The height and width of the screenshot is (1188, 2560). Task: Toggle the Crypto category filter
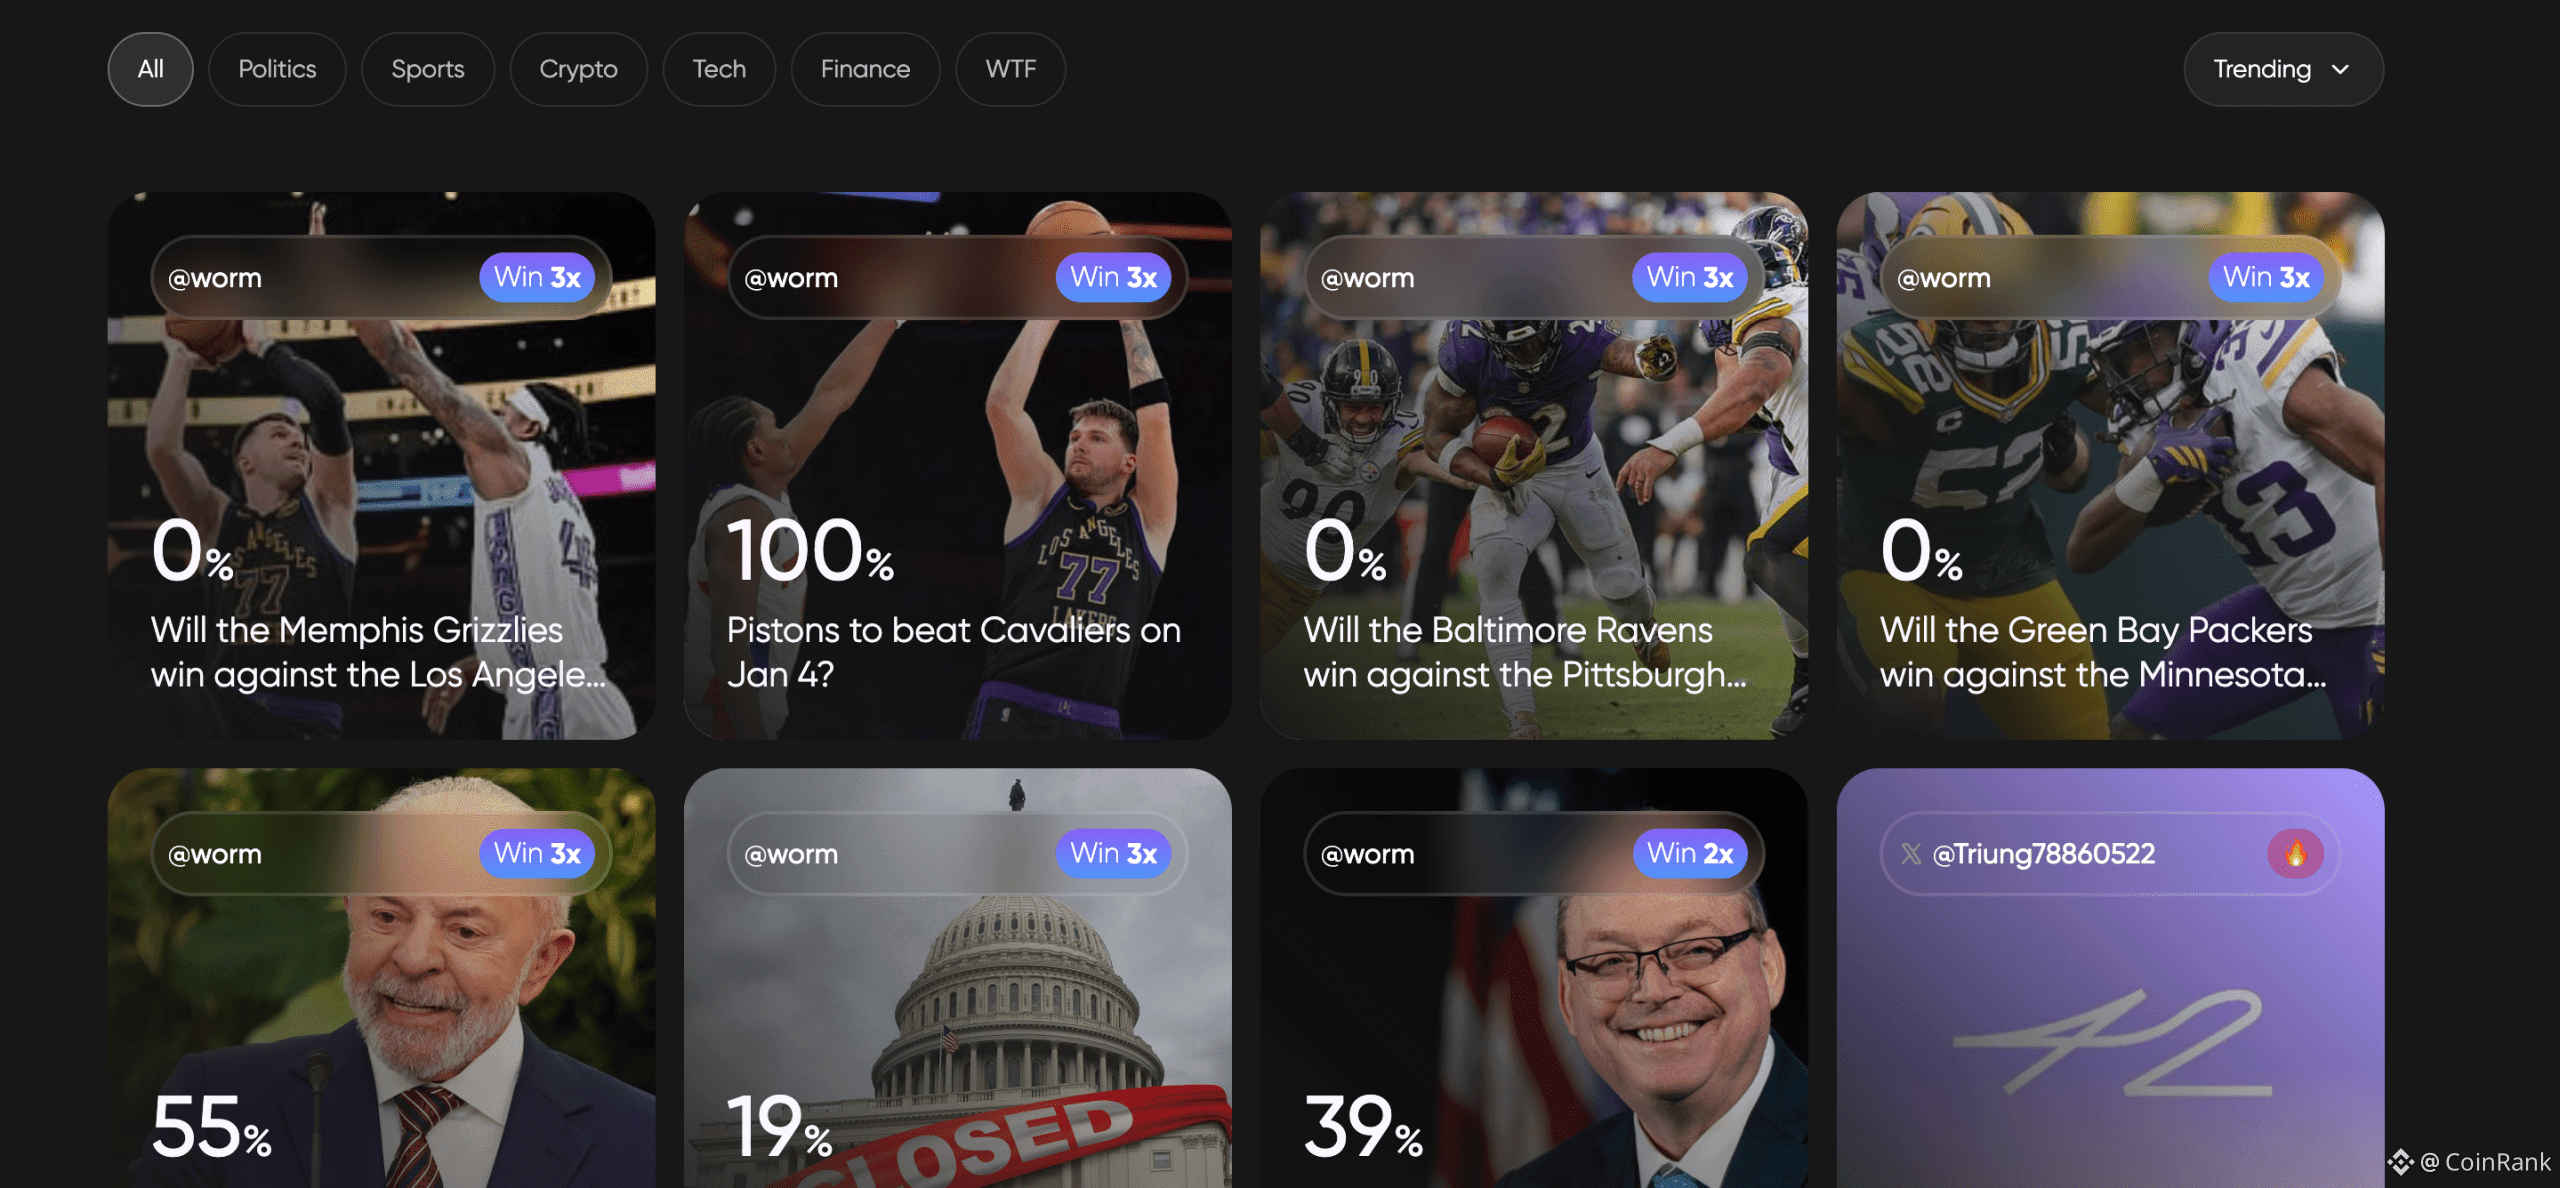click(578, 69)
